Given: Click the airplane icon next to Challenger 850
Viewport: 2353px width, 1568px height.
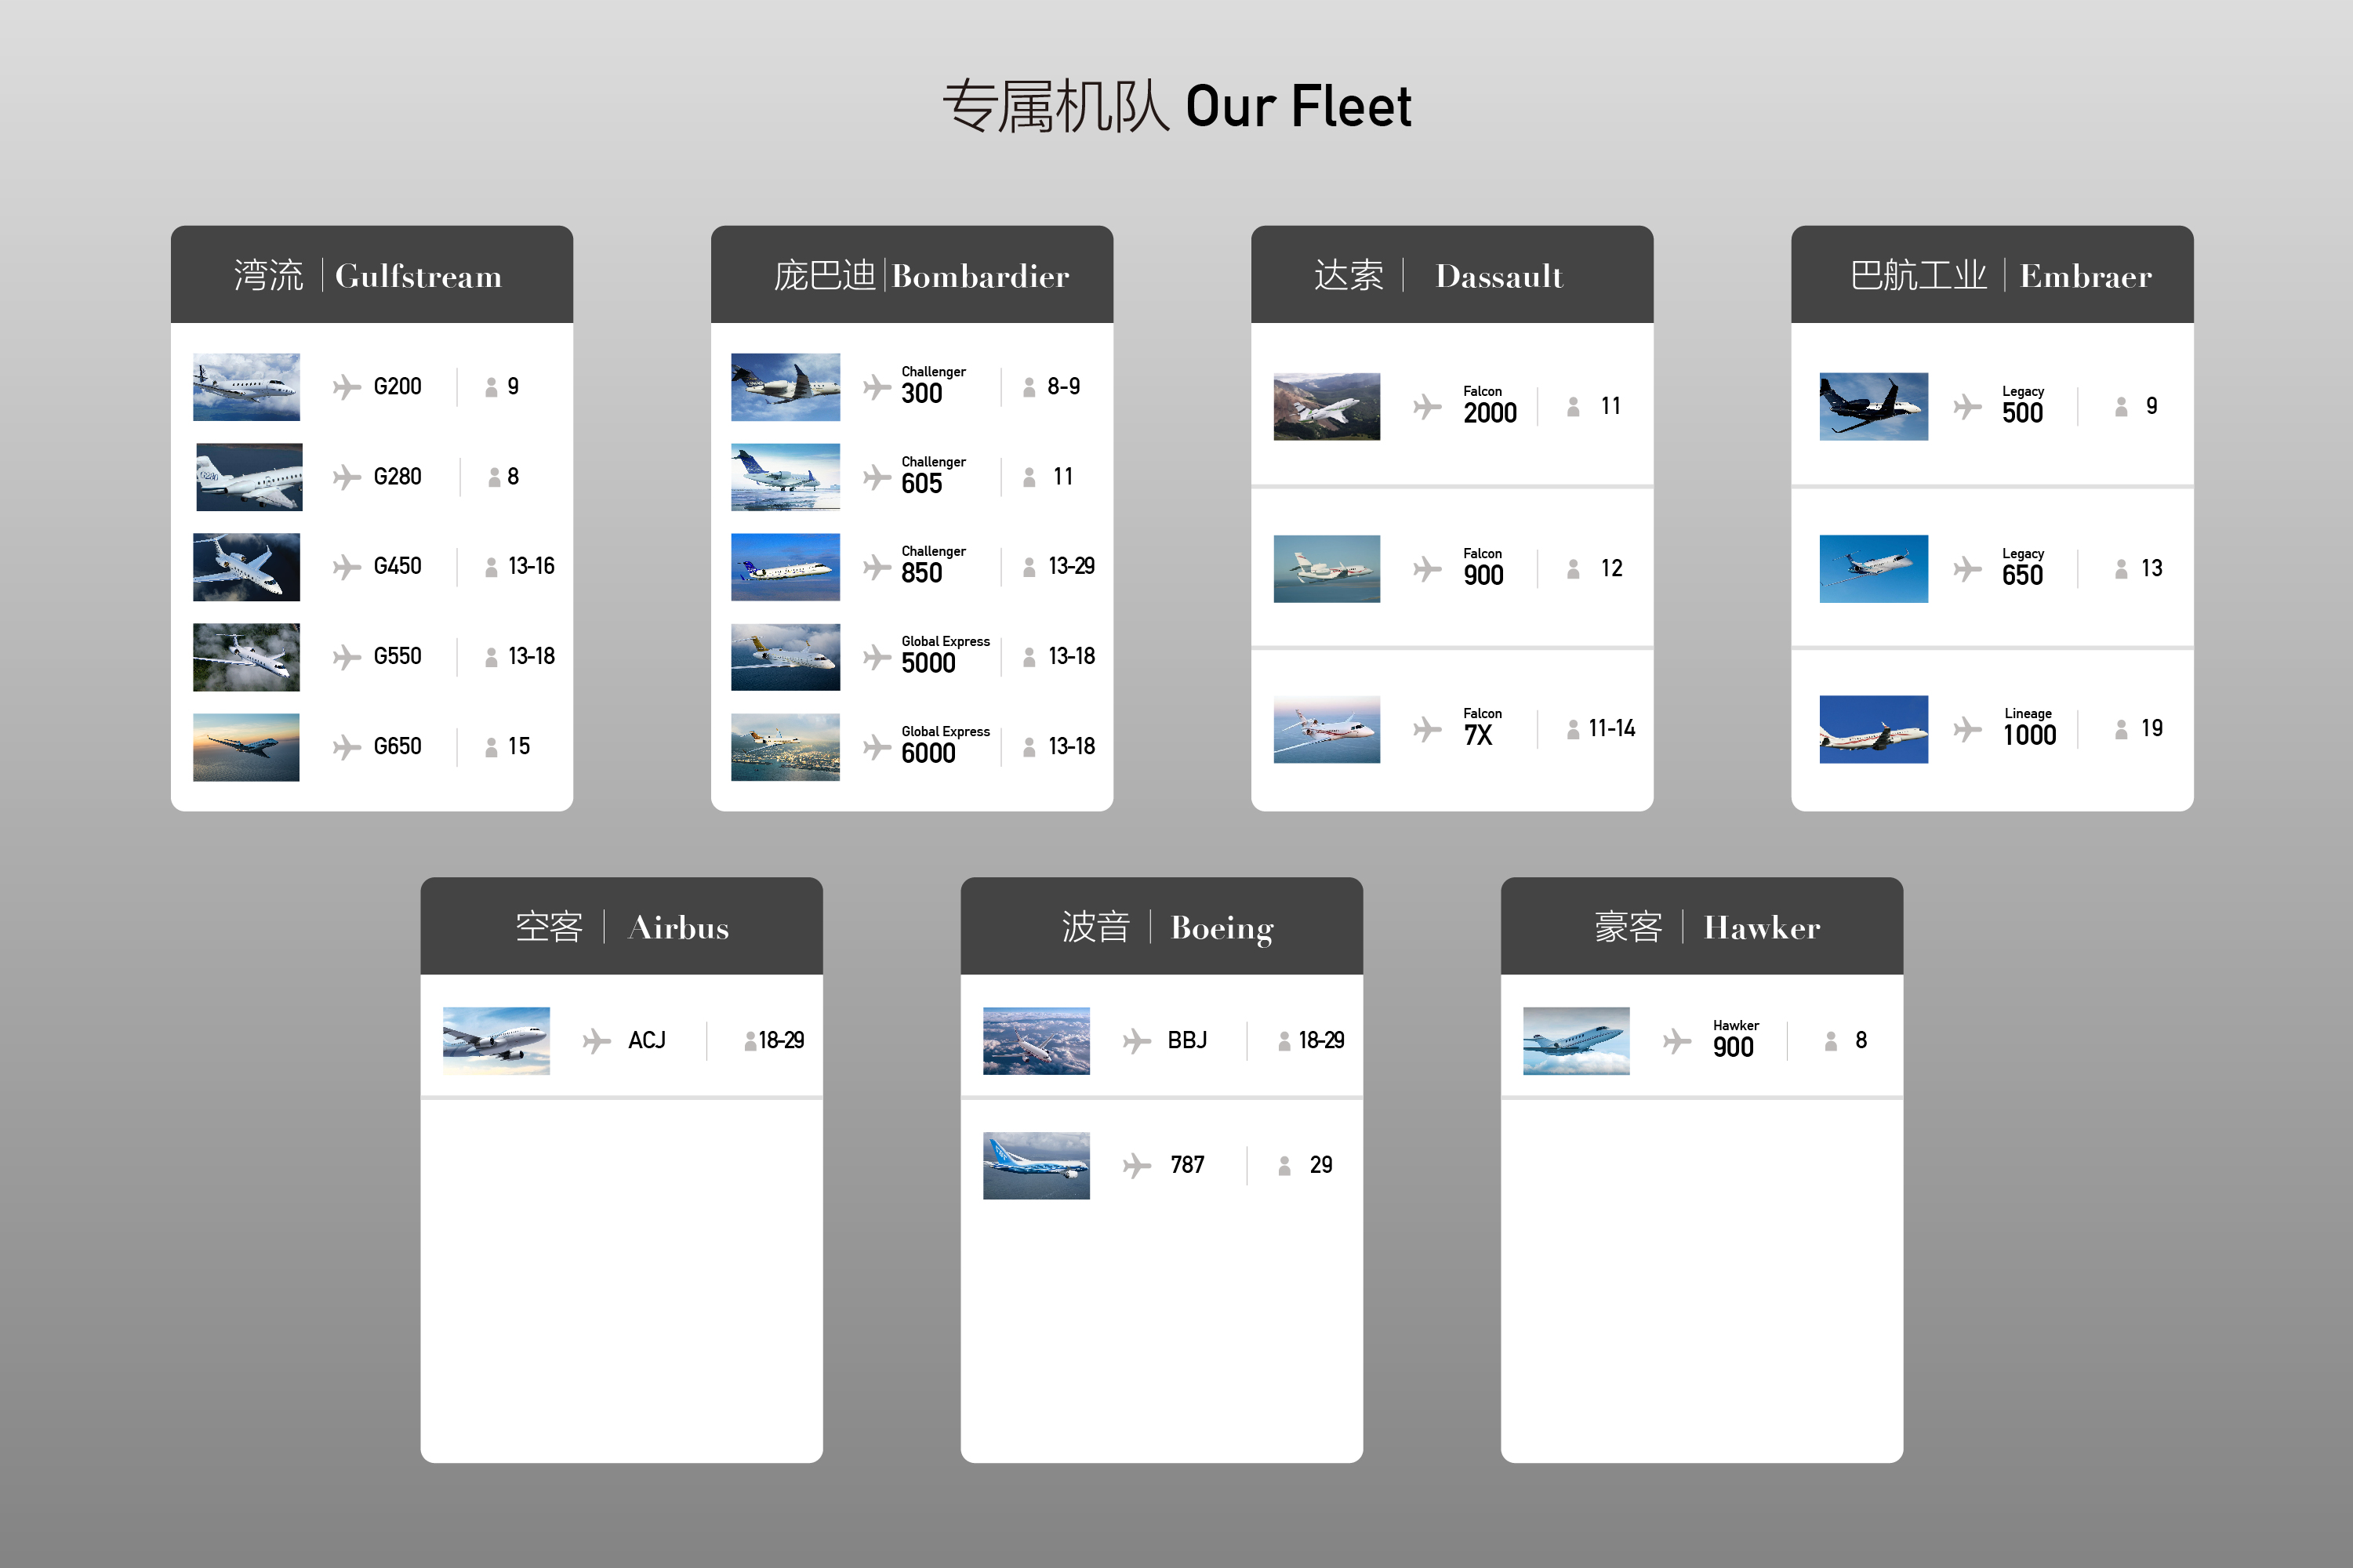Looking at the screenshot, I should 876,567.
